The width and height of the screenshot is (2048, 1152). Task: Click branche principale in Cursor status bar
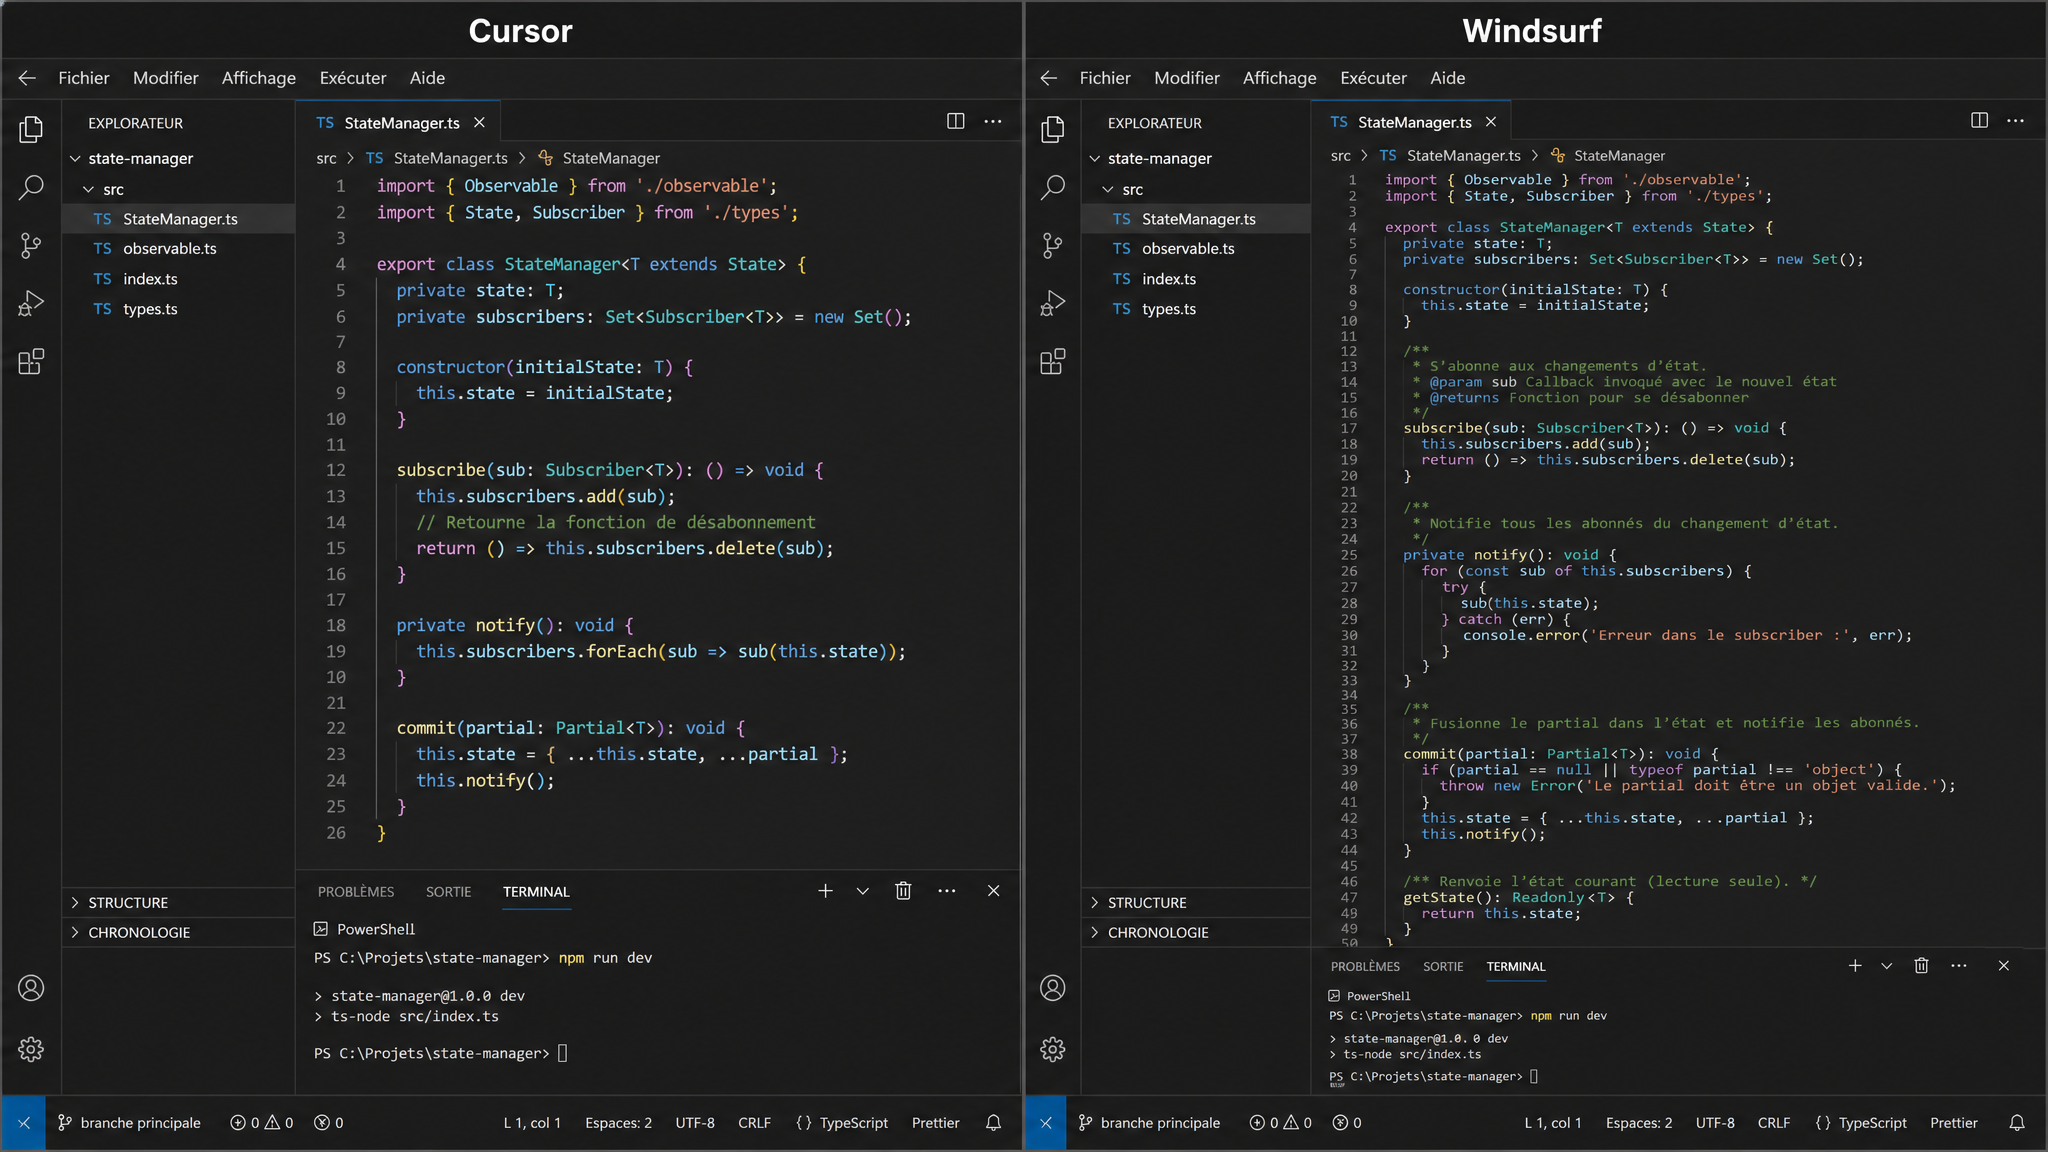click(129, 1123)
